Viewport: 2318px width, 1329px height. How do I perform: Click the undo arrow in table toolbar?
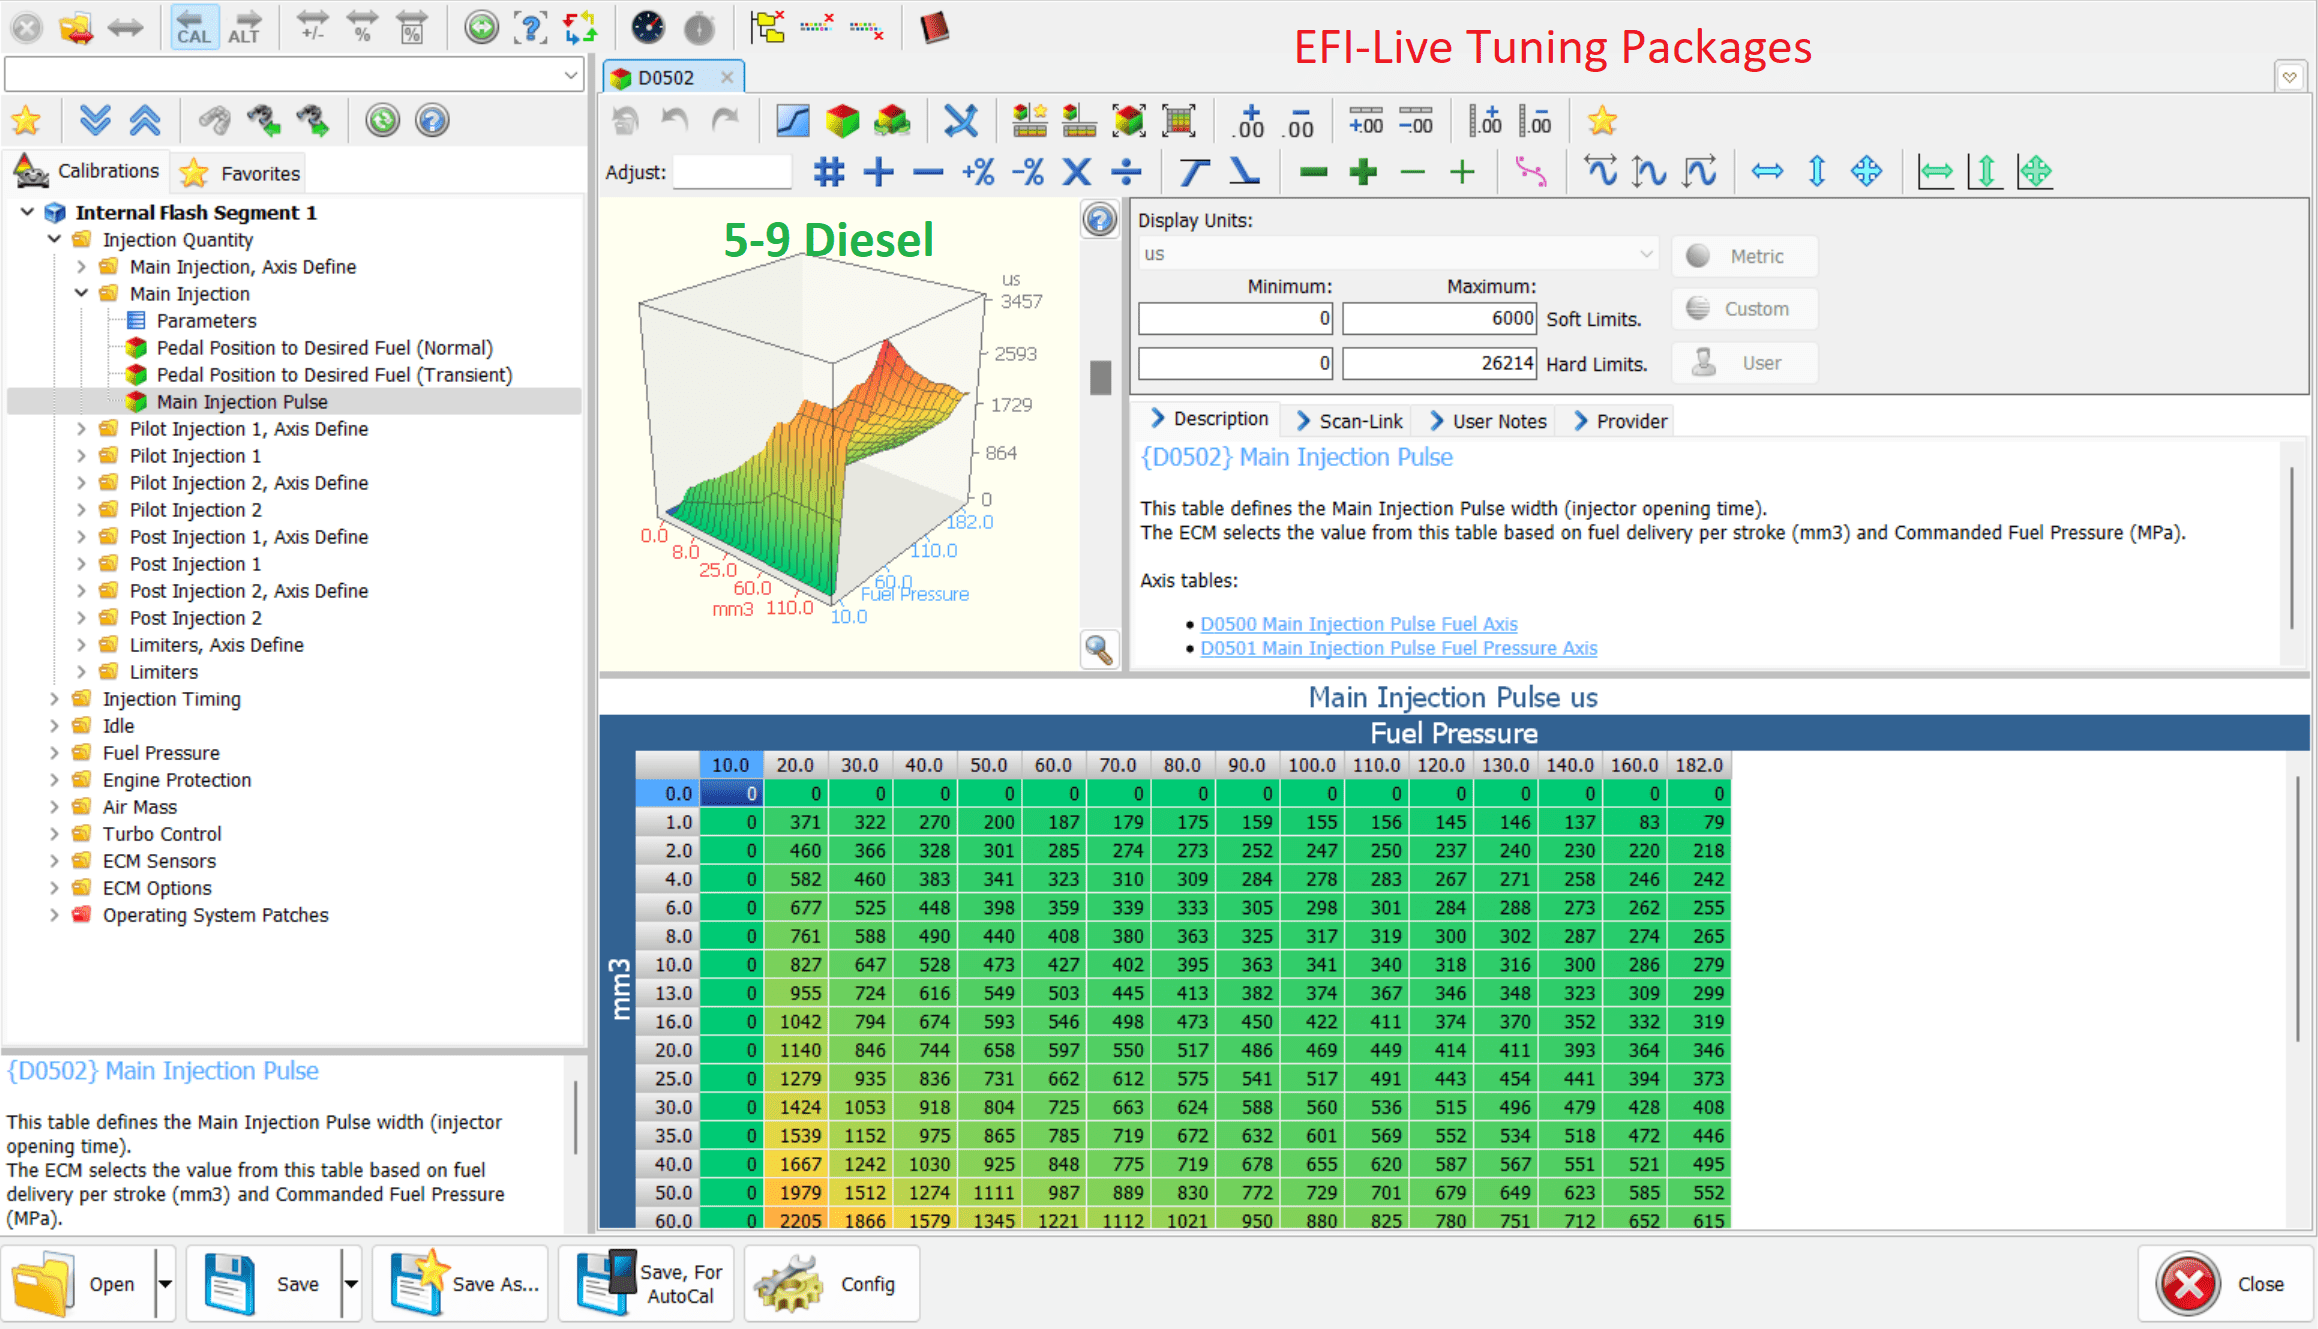(x=675, y=121)
